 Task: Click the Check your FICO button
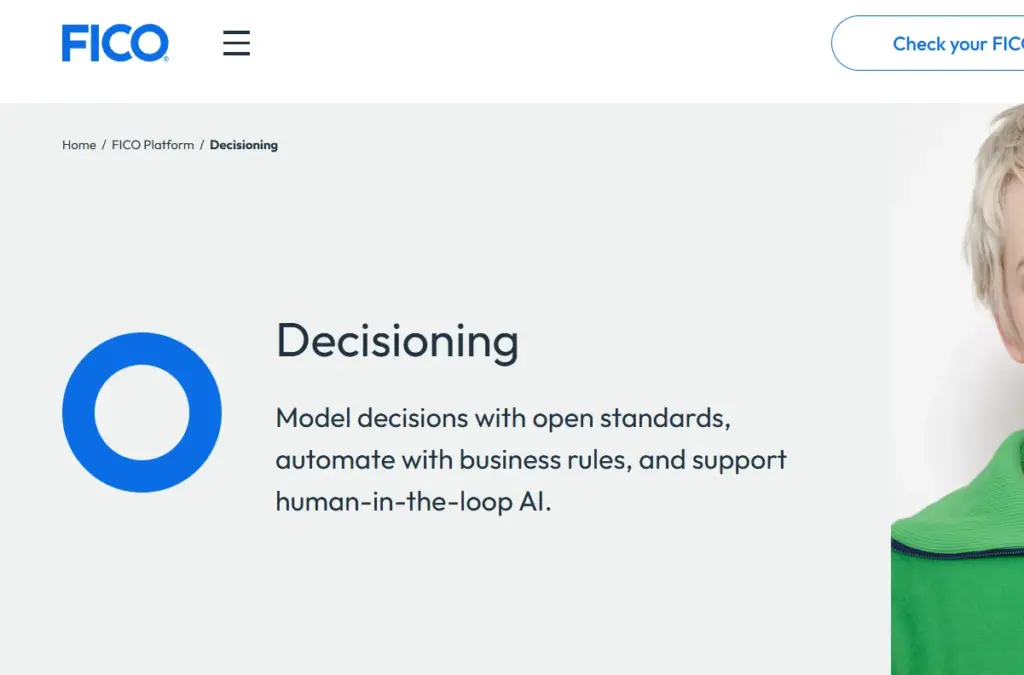928,44
